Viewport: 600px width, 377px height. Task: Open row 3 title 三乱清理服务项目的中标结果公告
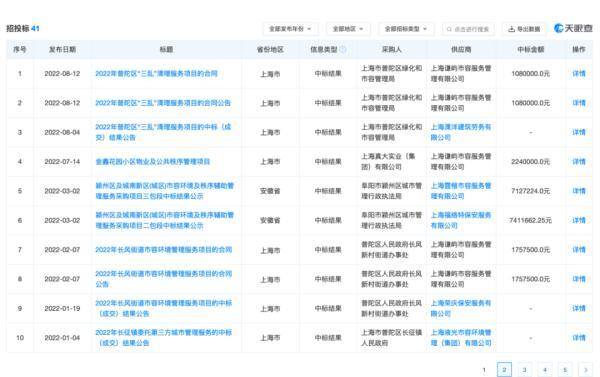pos(163,132)
